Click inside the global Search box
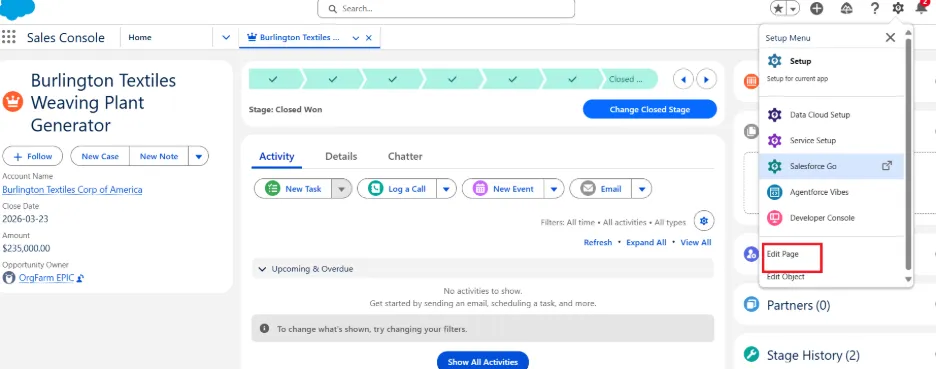This screenshot has height=369, width=936. click(446, 9)
